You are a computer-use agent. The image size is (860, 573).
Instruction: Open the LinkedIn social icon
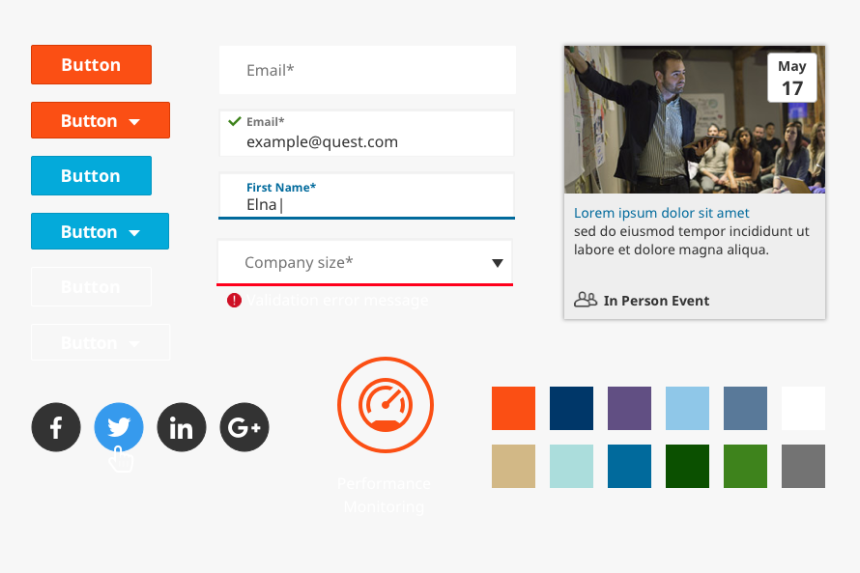[x=181, y=428]
